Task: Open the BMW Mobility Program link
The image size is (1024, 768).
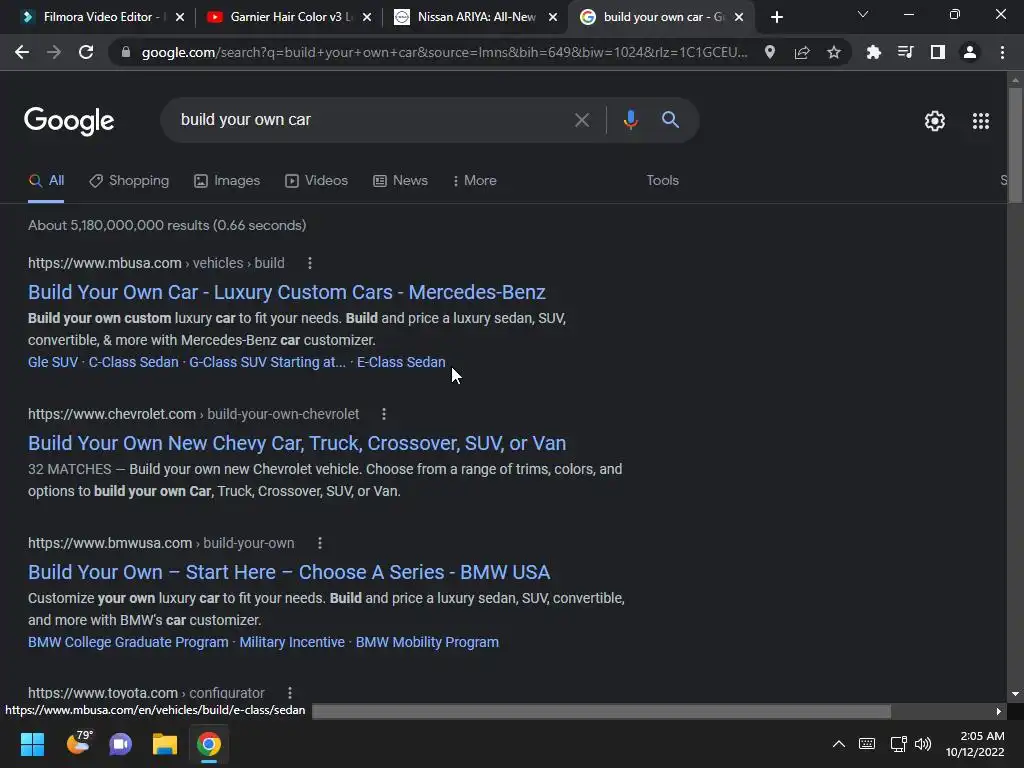Action: pyautogui.click(x=427, y=643)
